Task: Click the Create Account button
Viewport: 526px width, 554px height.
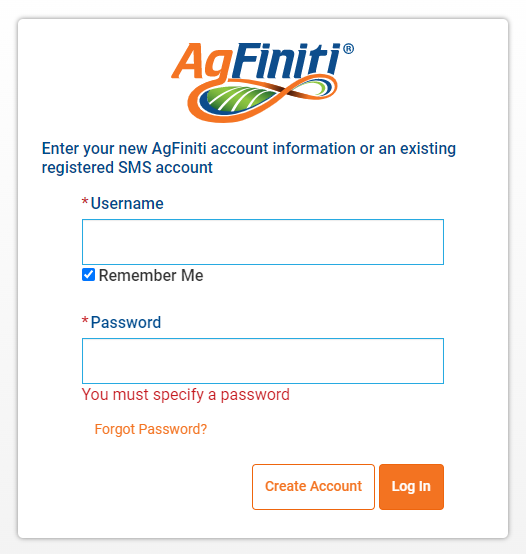Action: (313, 487)
